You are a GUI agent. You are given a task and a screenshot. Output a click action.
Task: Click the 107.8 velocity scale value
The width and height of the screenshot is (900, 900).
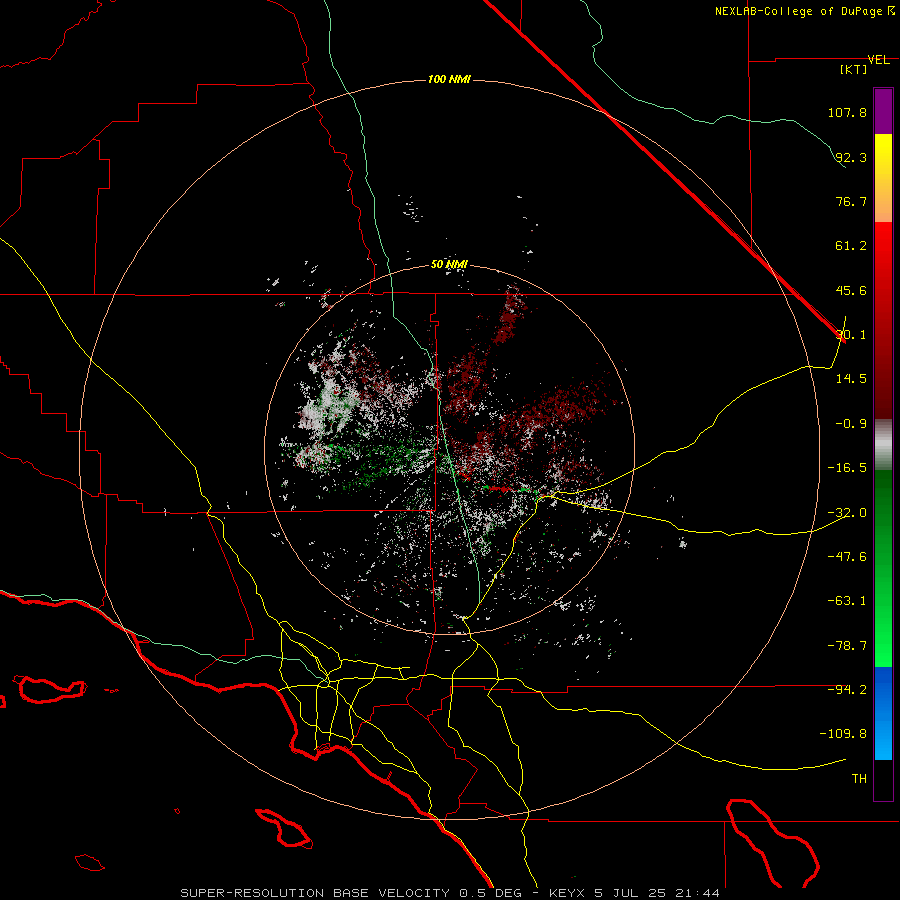click(847, 112)
